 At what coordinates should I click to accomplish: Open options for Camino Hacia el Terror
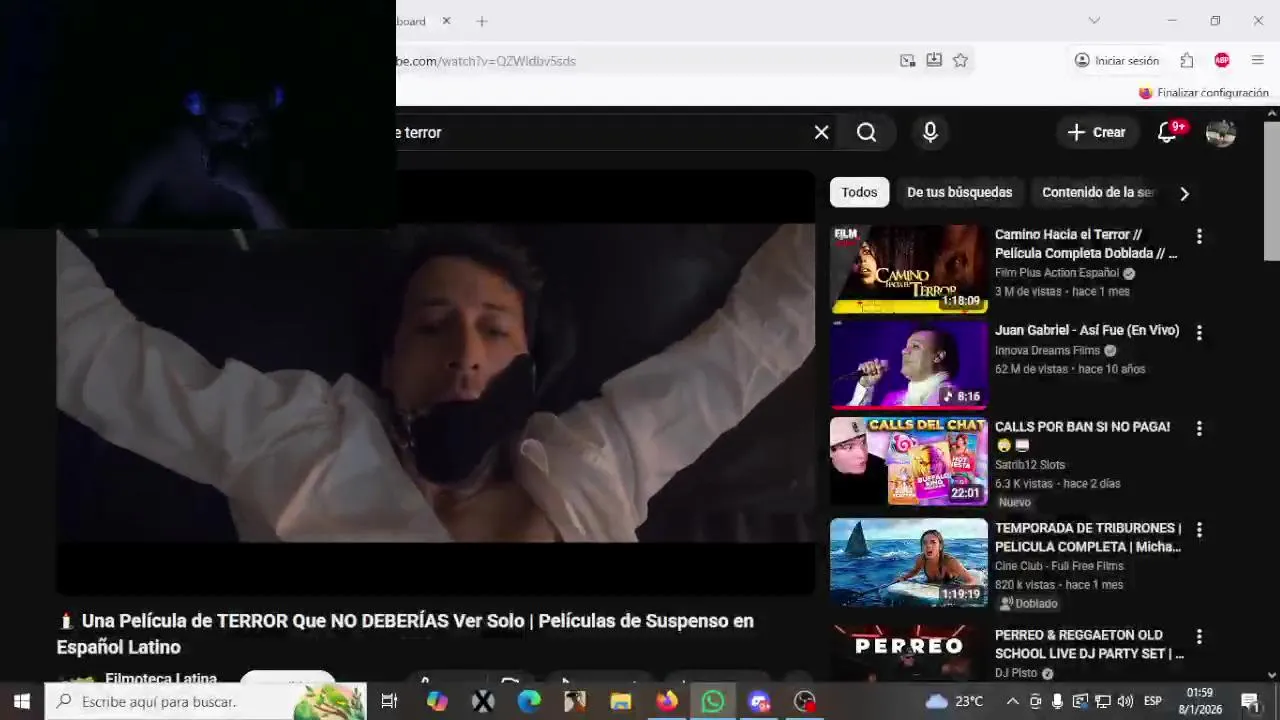[x=1199, y=236]
